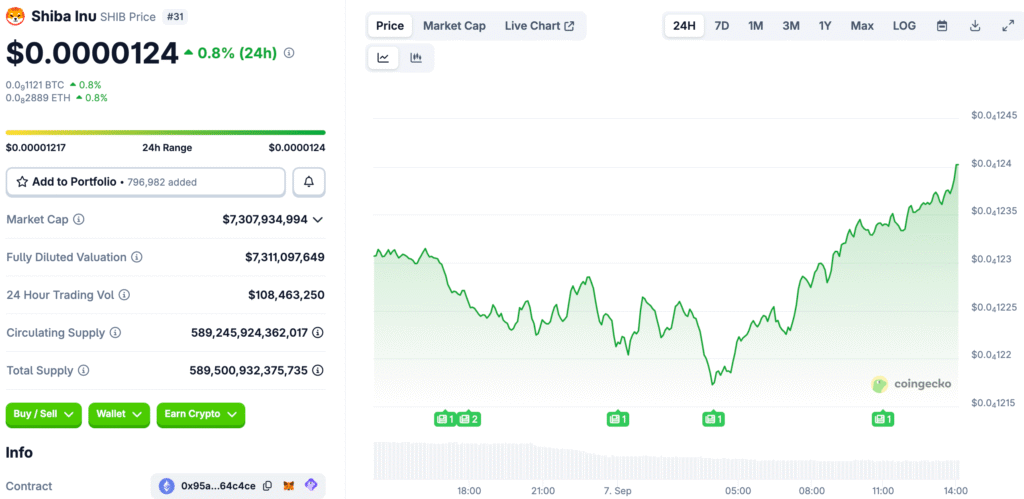Switch to line chart view

pyautogui.click(x=383, y=58)
